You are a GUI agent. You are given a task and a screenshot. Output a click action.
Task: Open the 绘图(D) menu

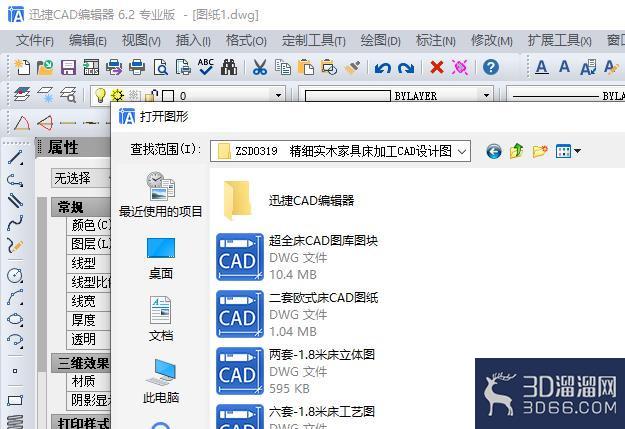[380, 40]
